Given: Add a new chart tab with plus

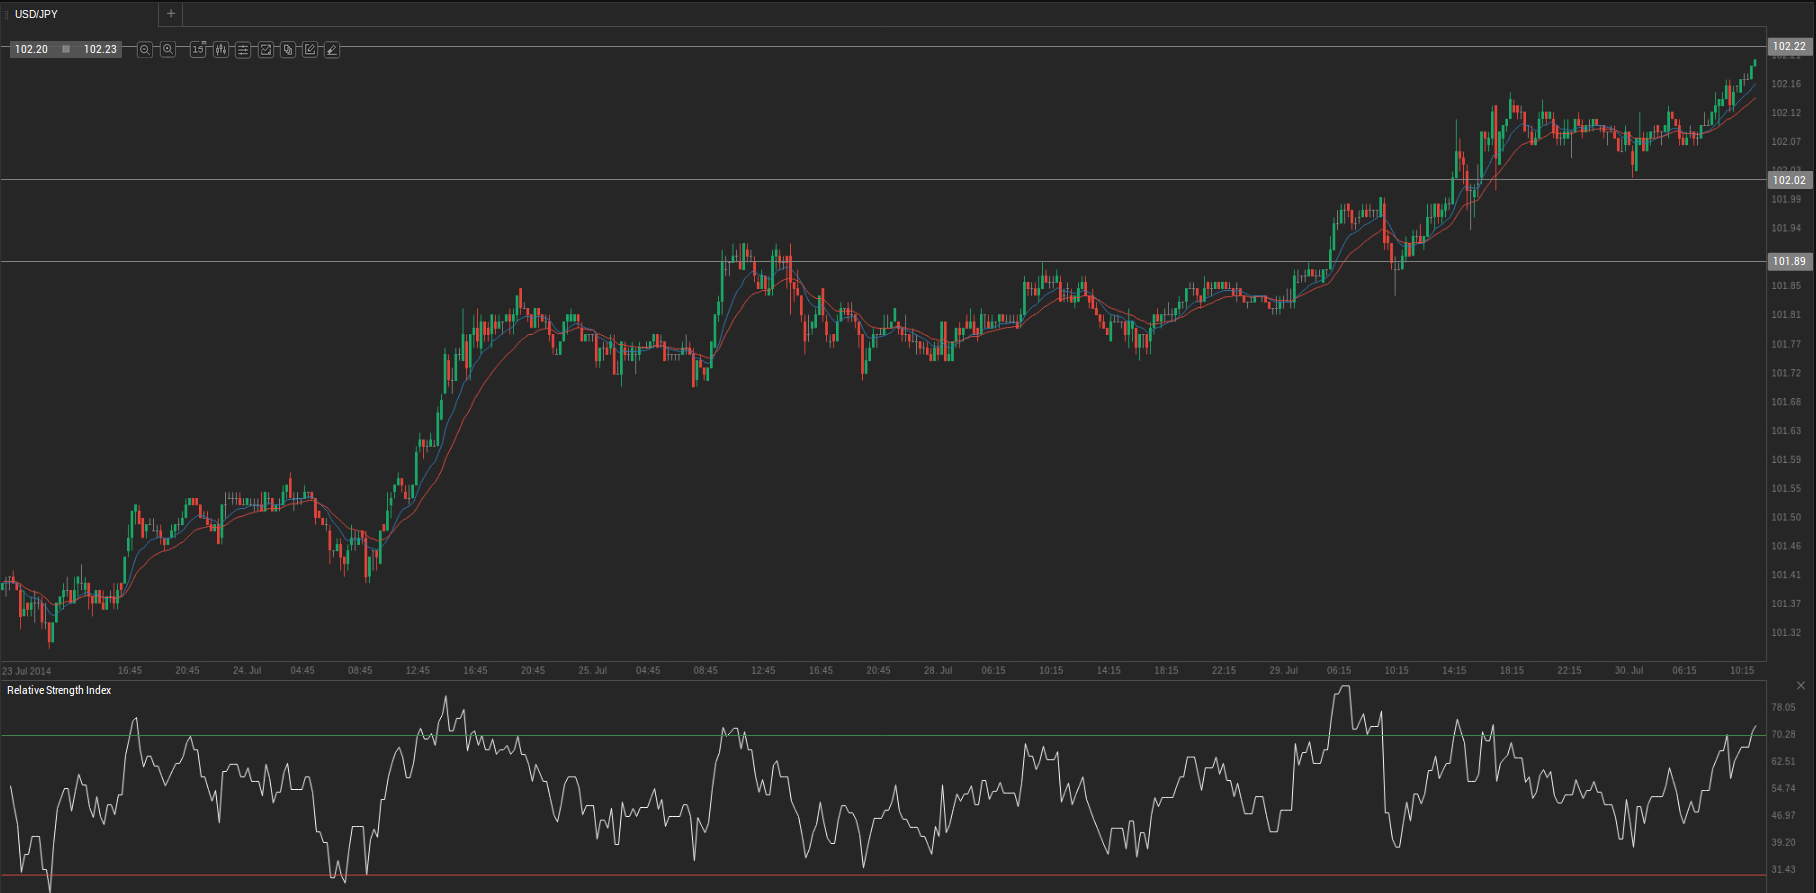Looking at the screenshot, I should pyautogui.click(x=171, y=14).
